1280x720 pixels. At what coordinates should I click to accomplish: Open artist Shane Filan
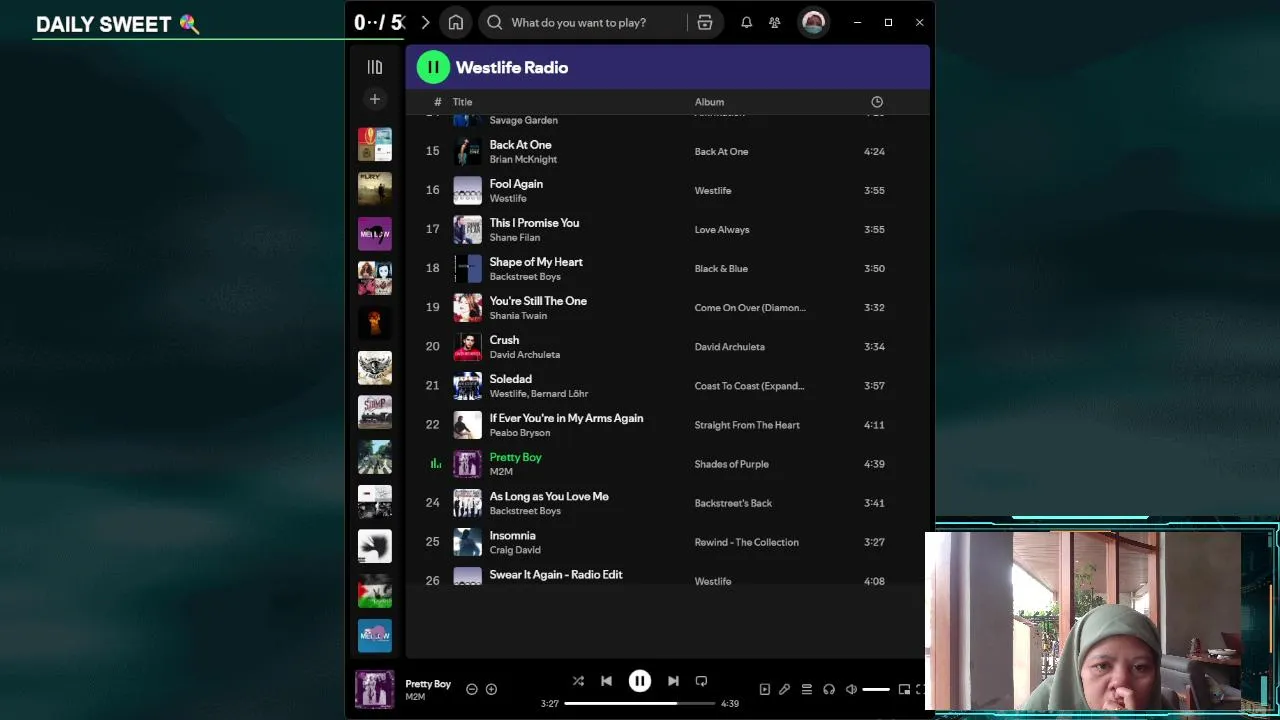click(x=514, y=237)
